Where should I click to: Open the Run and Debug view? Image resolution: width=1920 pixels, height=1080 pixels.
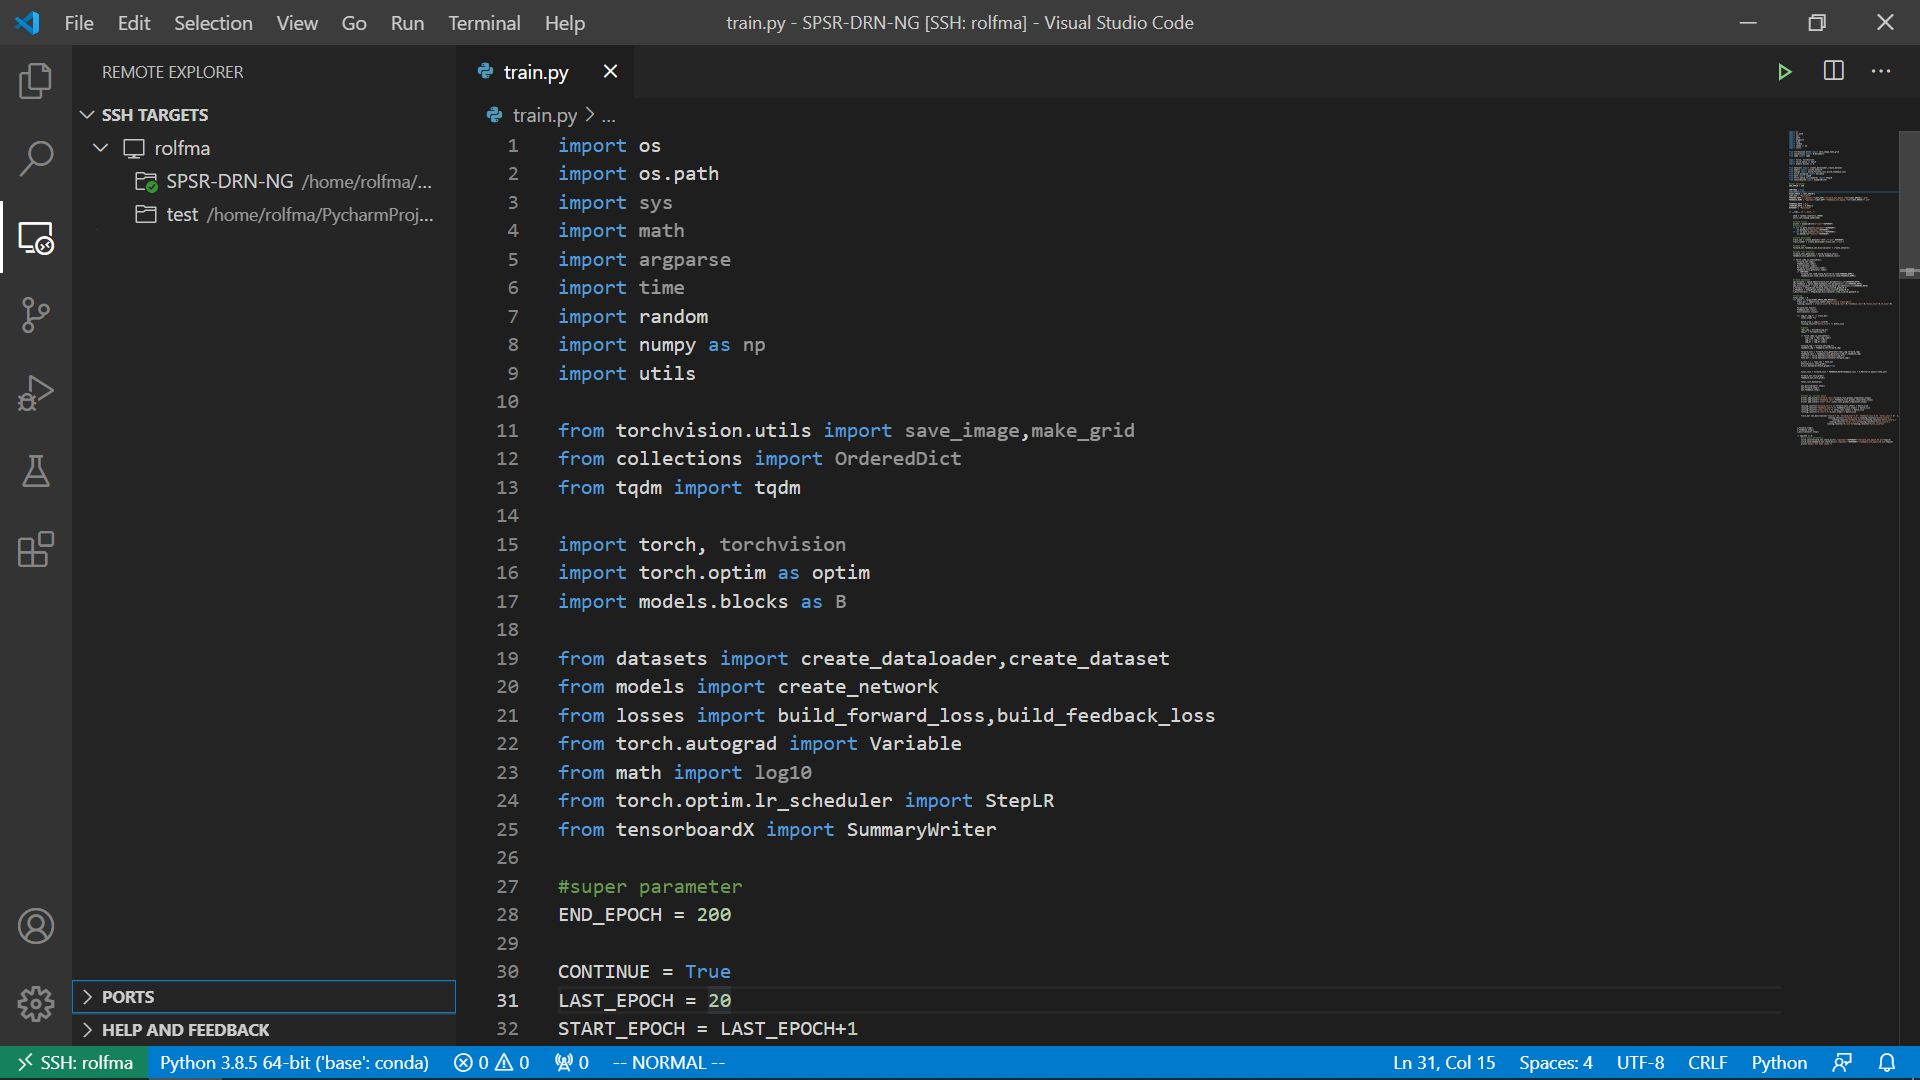point(36,393)
